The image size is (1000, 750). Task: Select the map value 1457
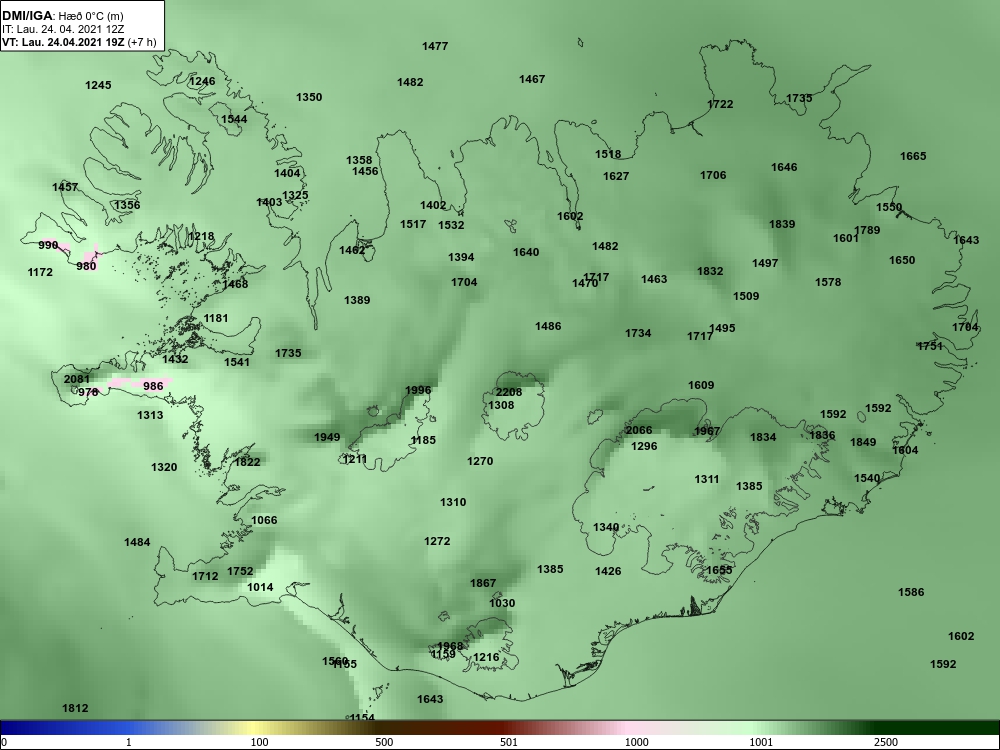65,187
